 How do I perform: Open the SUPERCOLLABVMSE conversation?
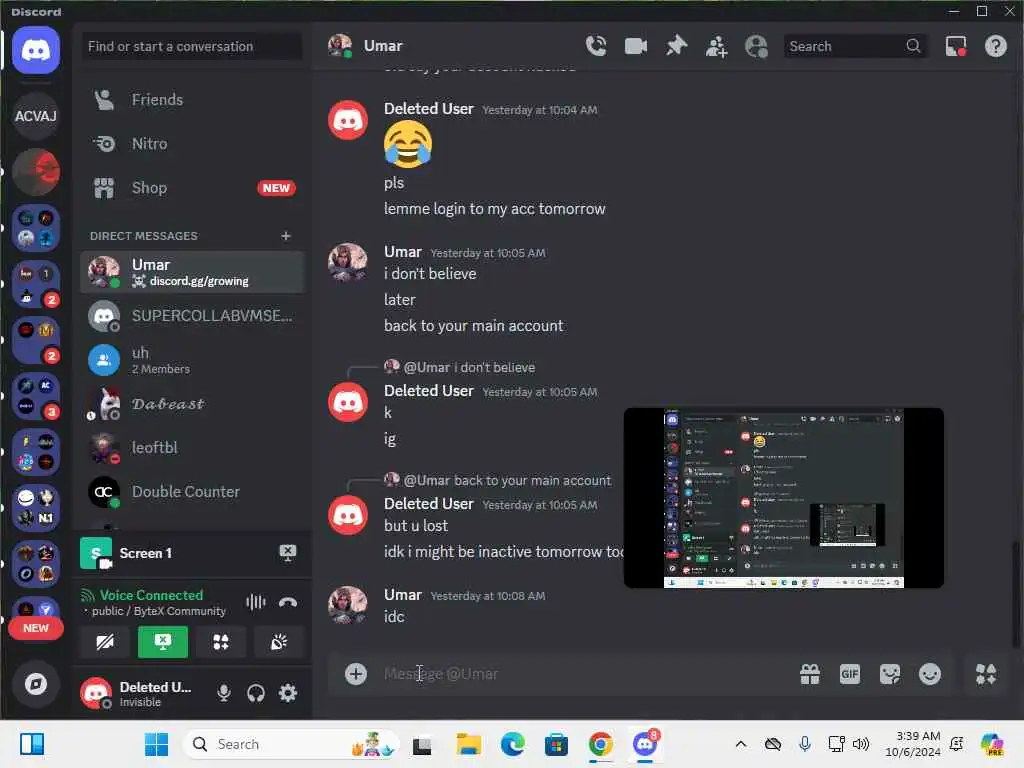coord(192,316)
